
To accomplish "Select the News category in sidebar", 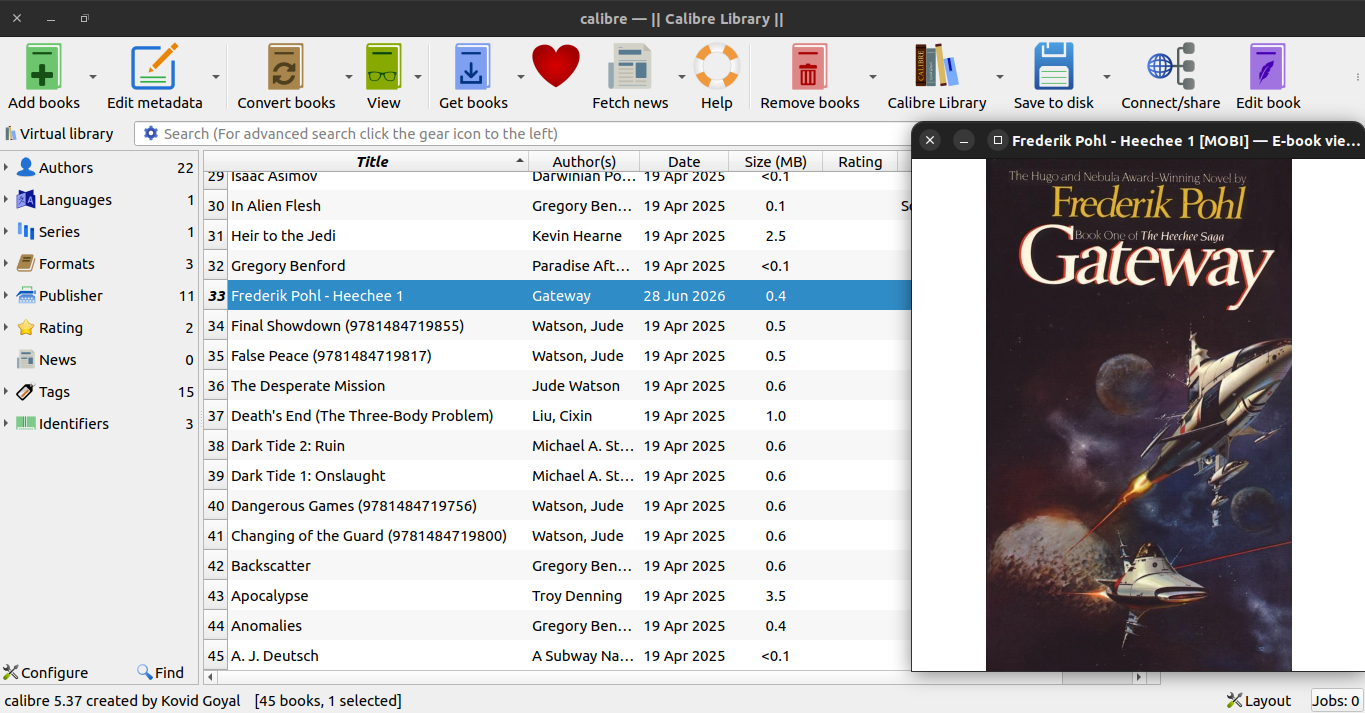I will (57, 360).
